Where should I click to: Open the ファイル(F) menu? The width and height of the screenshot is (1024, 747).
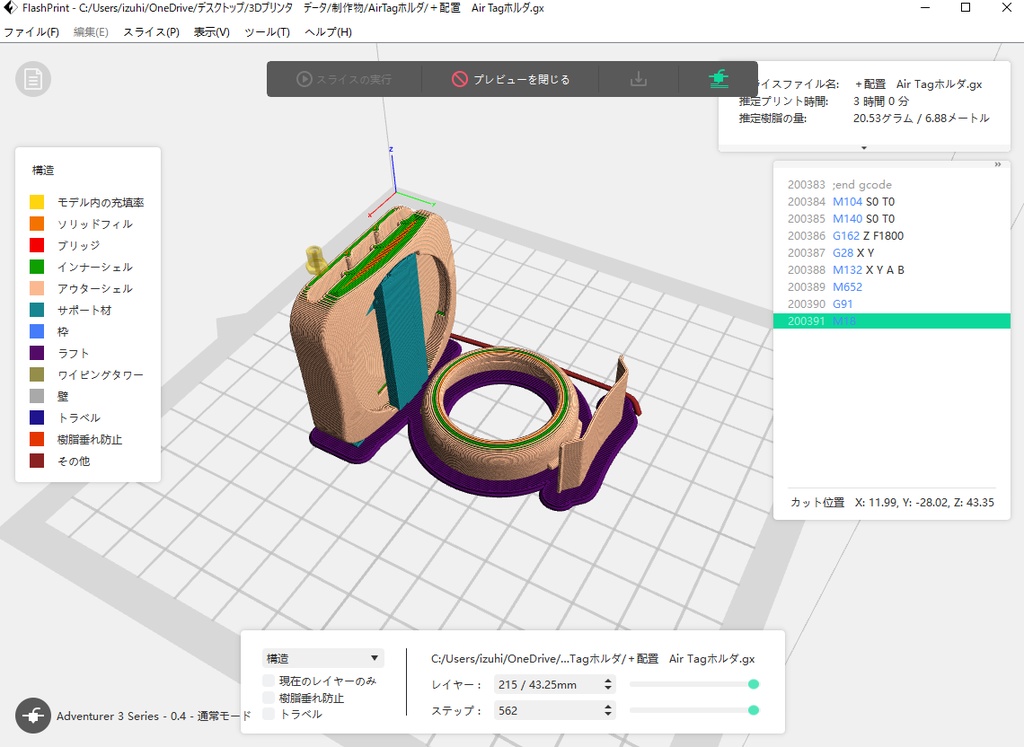point(31,32)
